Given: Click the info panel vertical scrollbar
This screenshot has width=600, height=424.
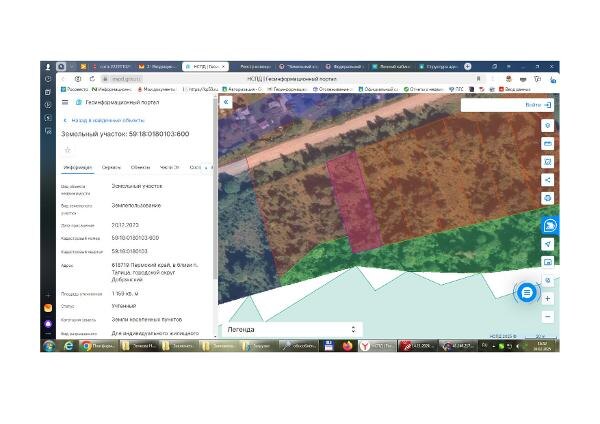Looking at the screenshot, I should [x=215, y=188].
